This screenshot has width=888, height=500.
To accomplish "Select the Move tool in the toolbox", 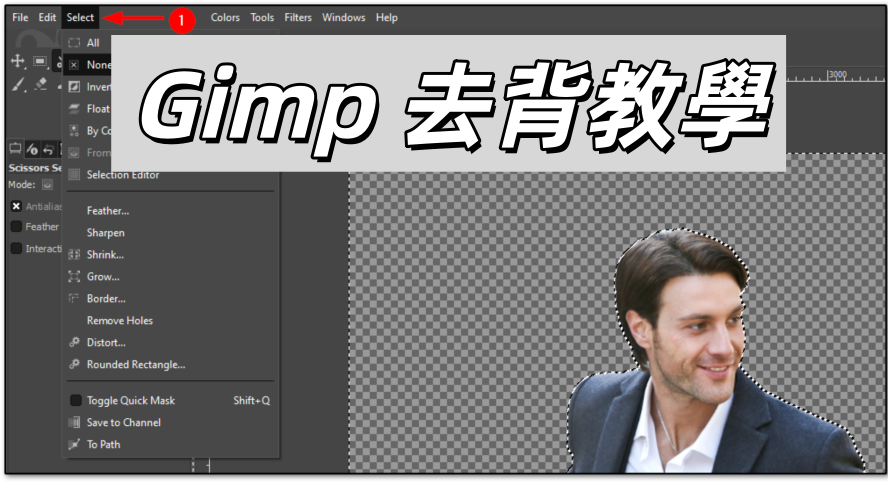I will click(x=18, y=61).
